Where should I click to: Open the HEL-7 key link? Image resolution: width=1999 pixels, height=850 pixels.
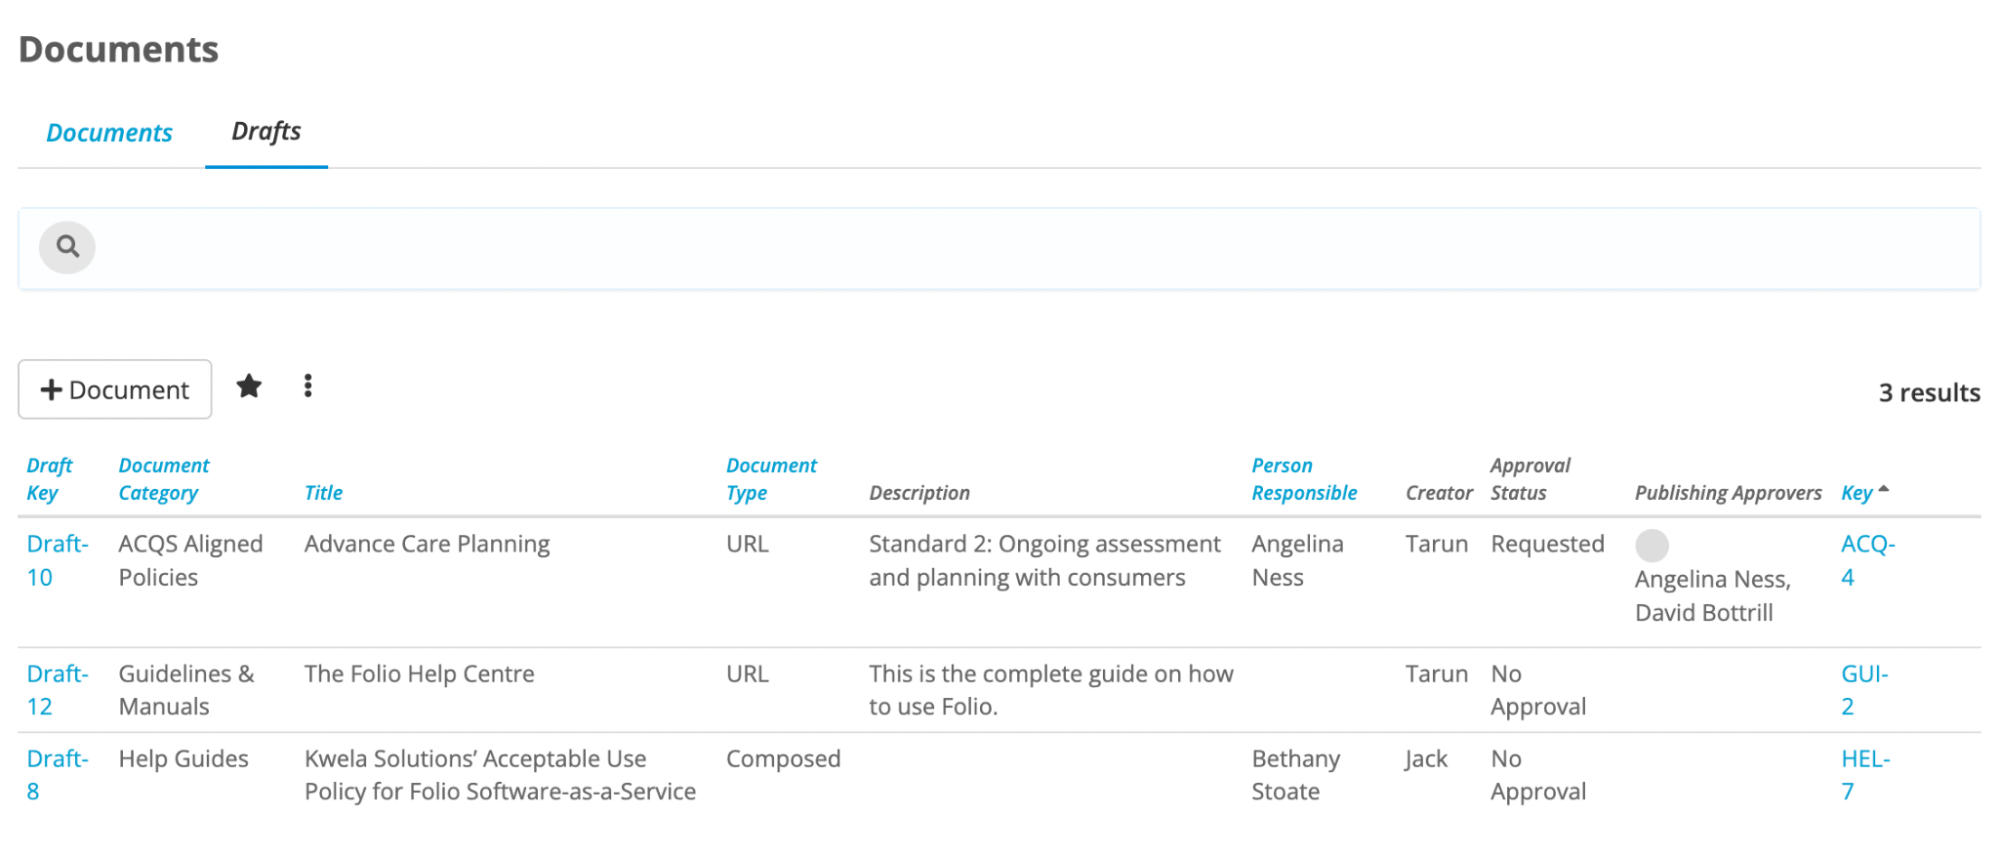click(x=1866, y=775)
